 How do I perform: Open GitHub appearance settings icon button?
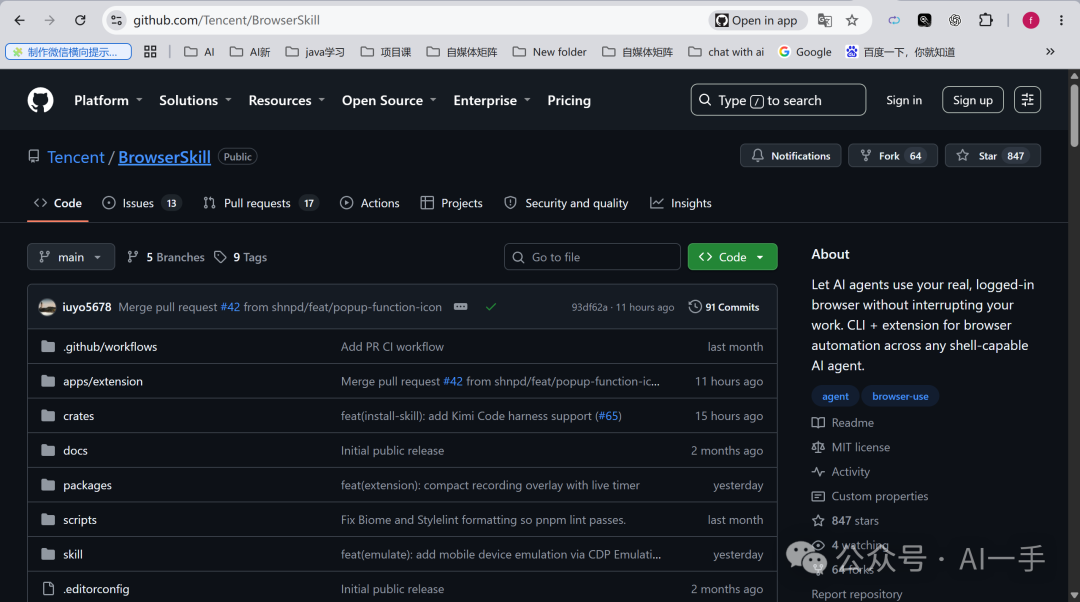(x=1027, y=100)
